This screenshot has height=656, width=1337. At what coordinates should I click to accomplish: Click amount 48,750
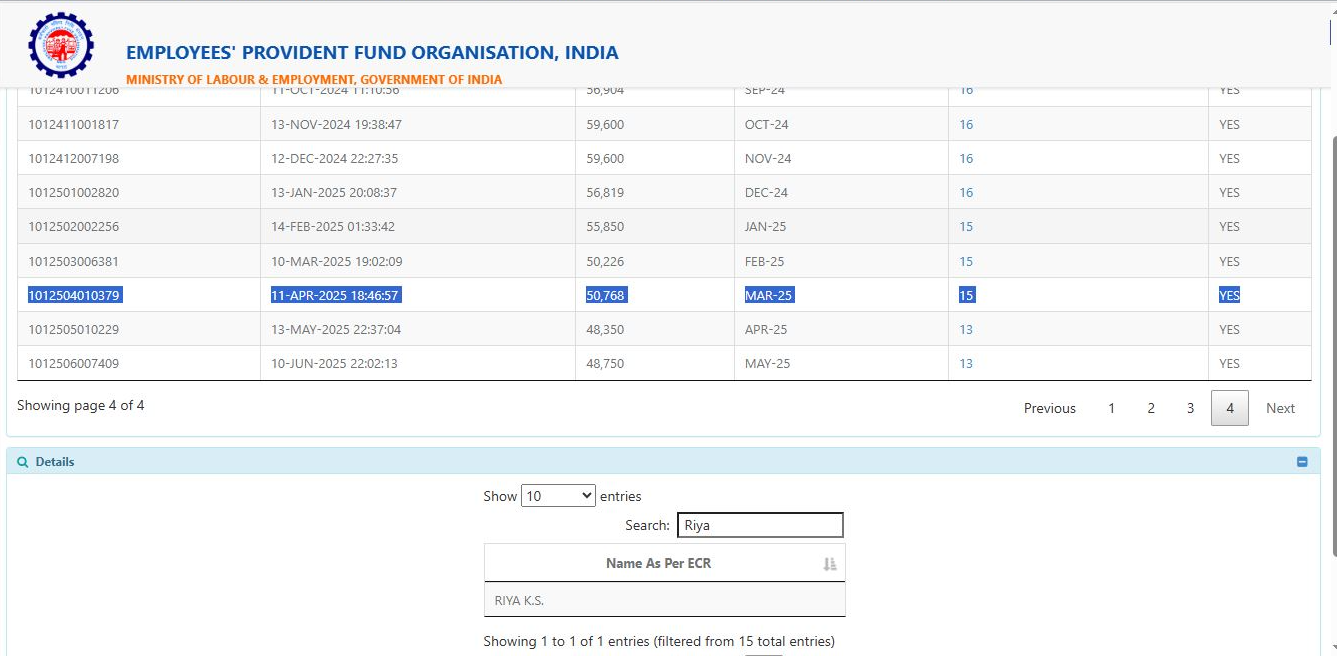coord(605,364)
